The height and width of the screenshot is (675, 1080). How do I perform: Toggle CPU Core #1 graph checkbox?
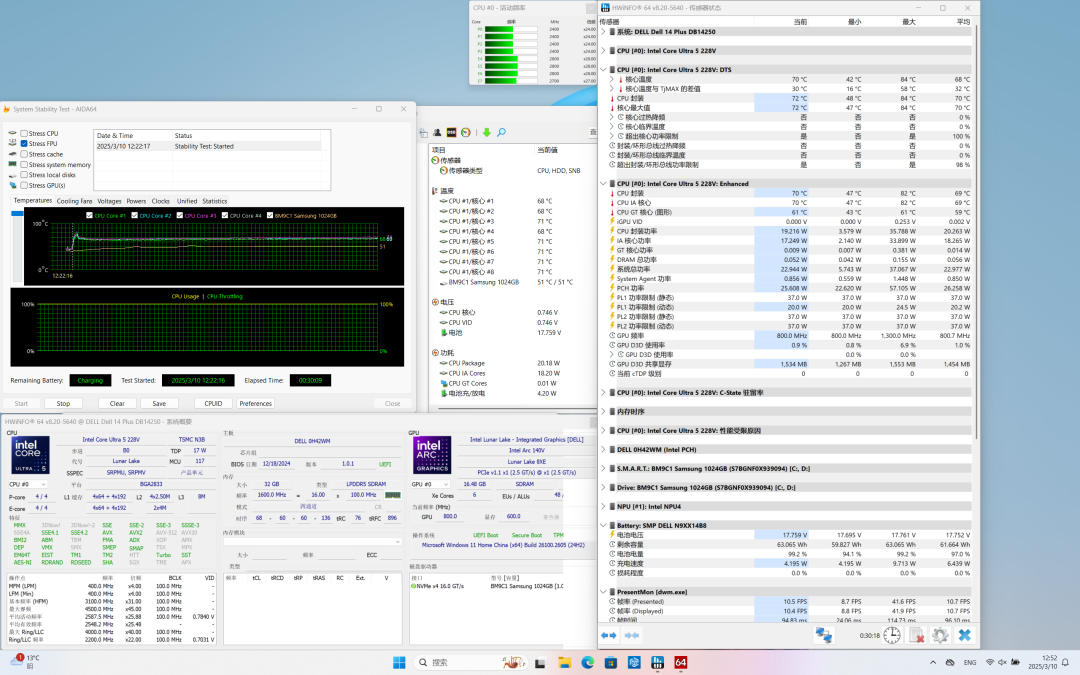[90, 216]
